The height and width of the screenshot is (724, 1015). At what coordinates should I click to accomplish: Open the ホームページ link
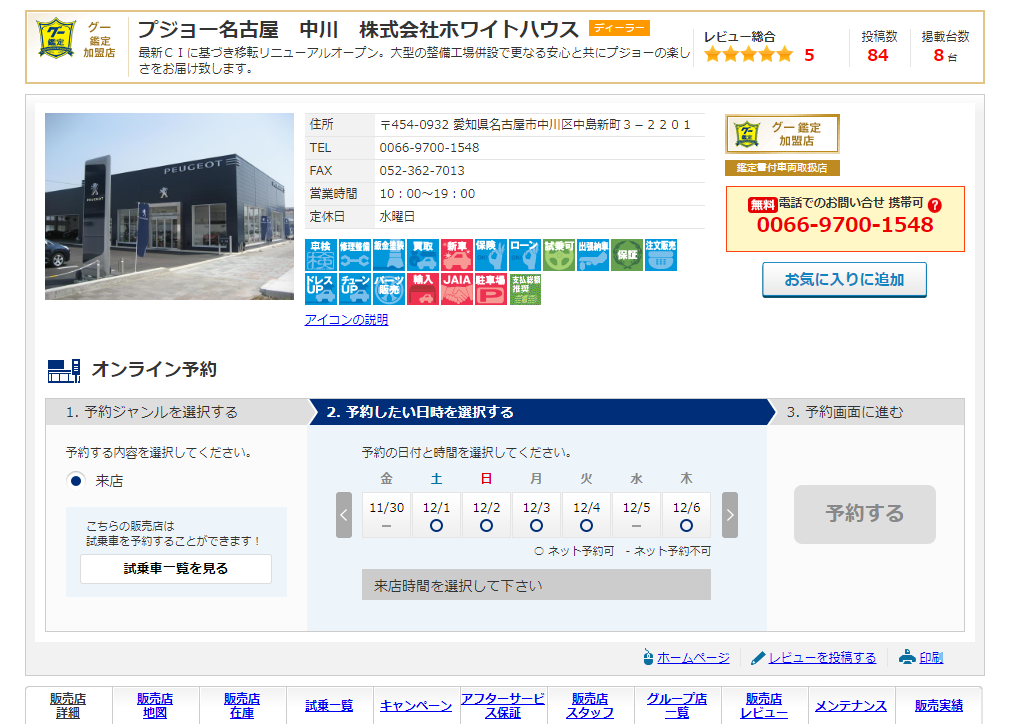click(x=693, y=658)
